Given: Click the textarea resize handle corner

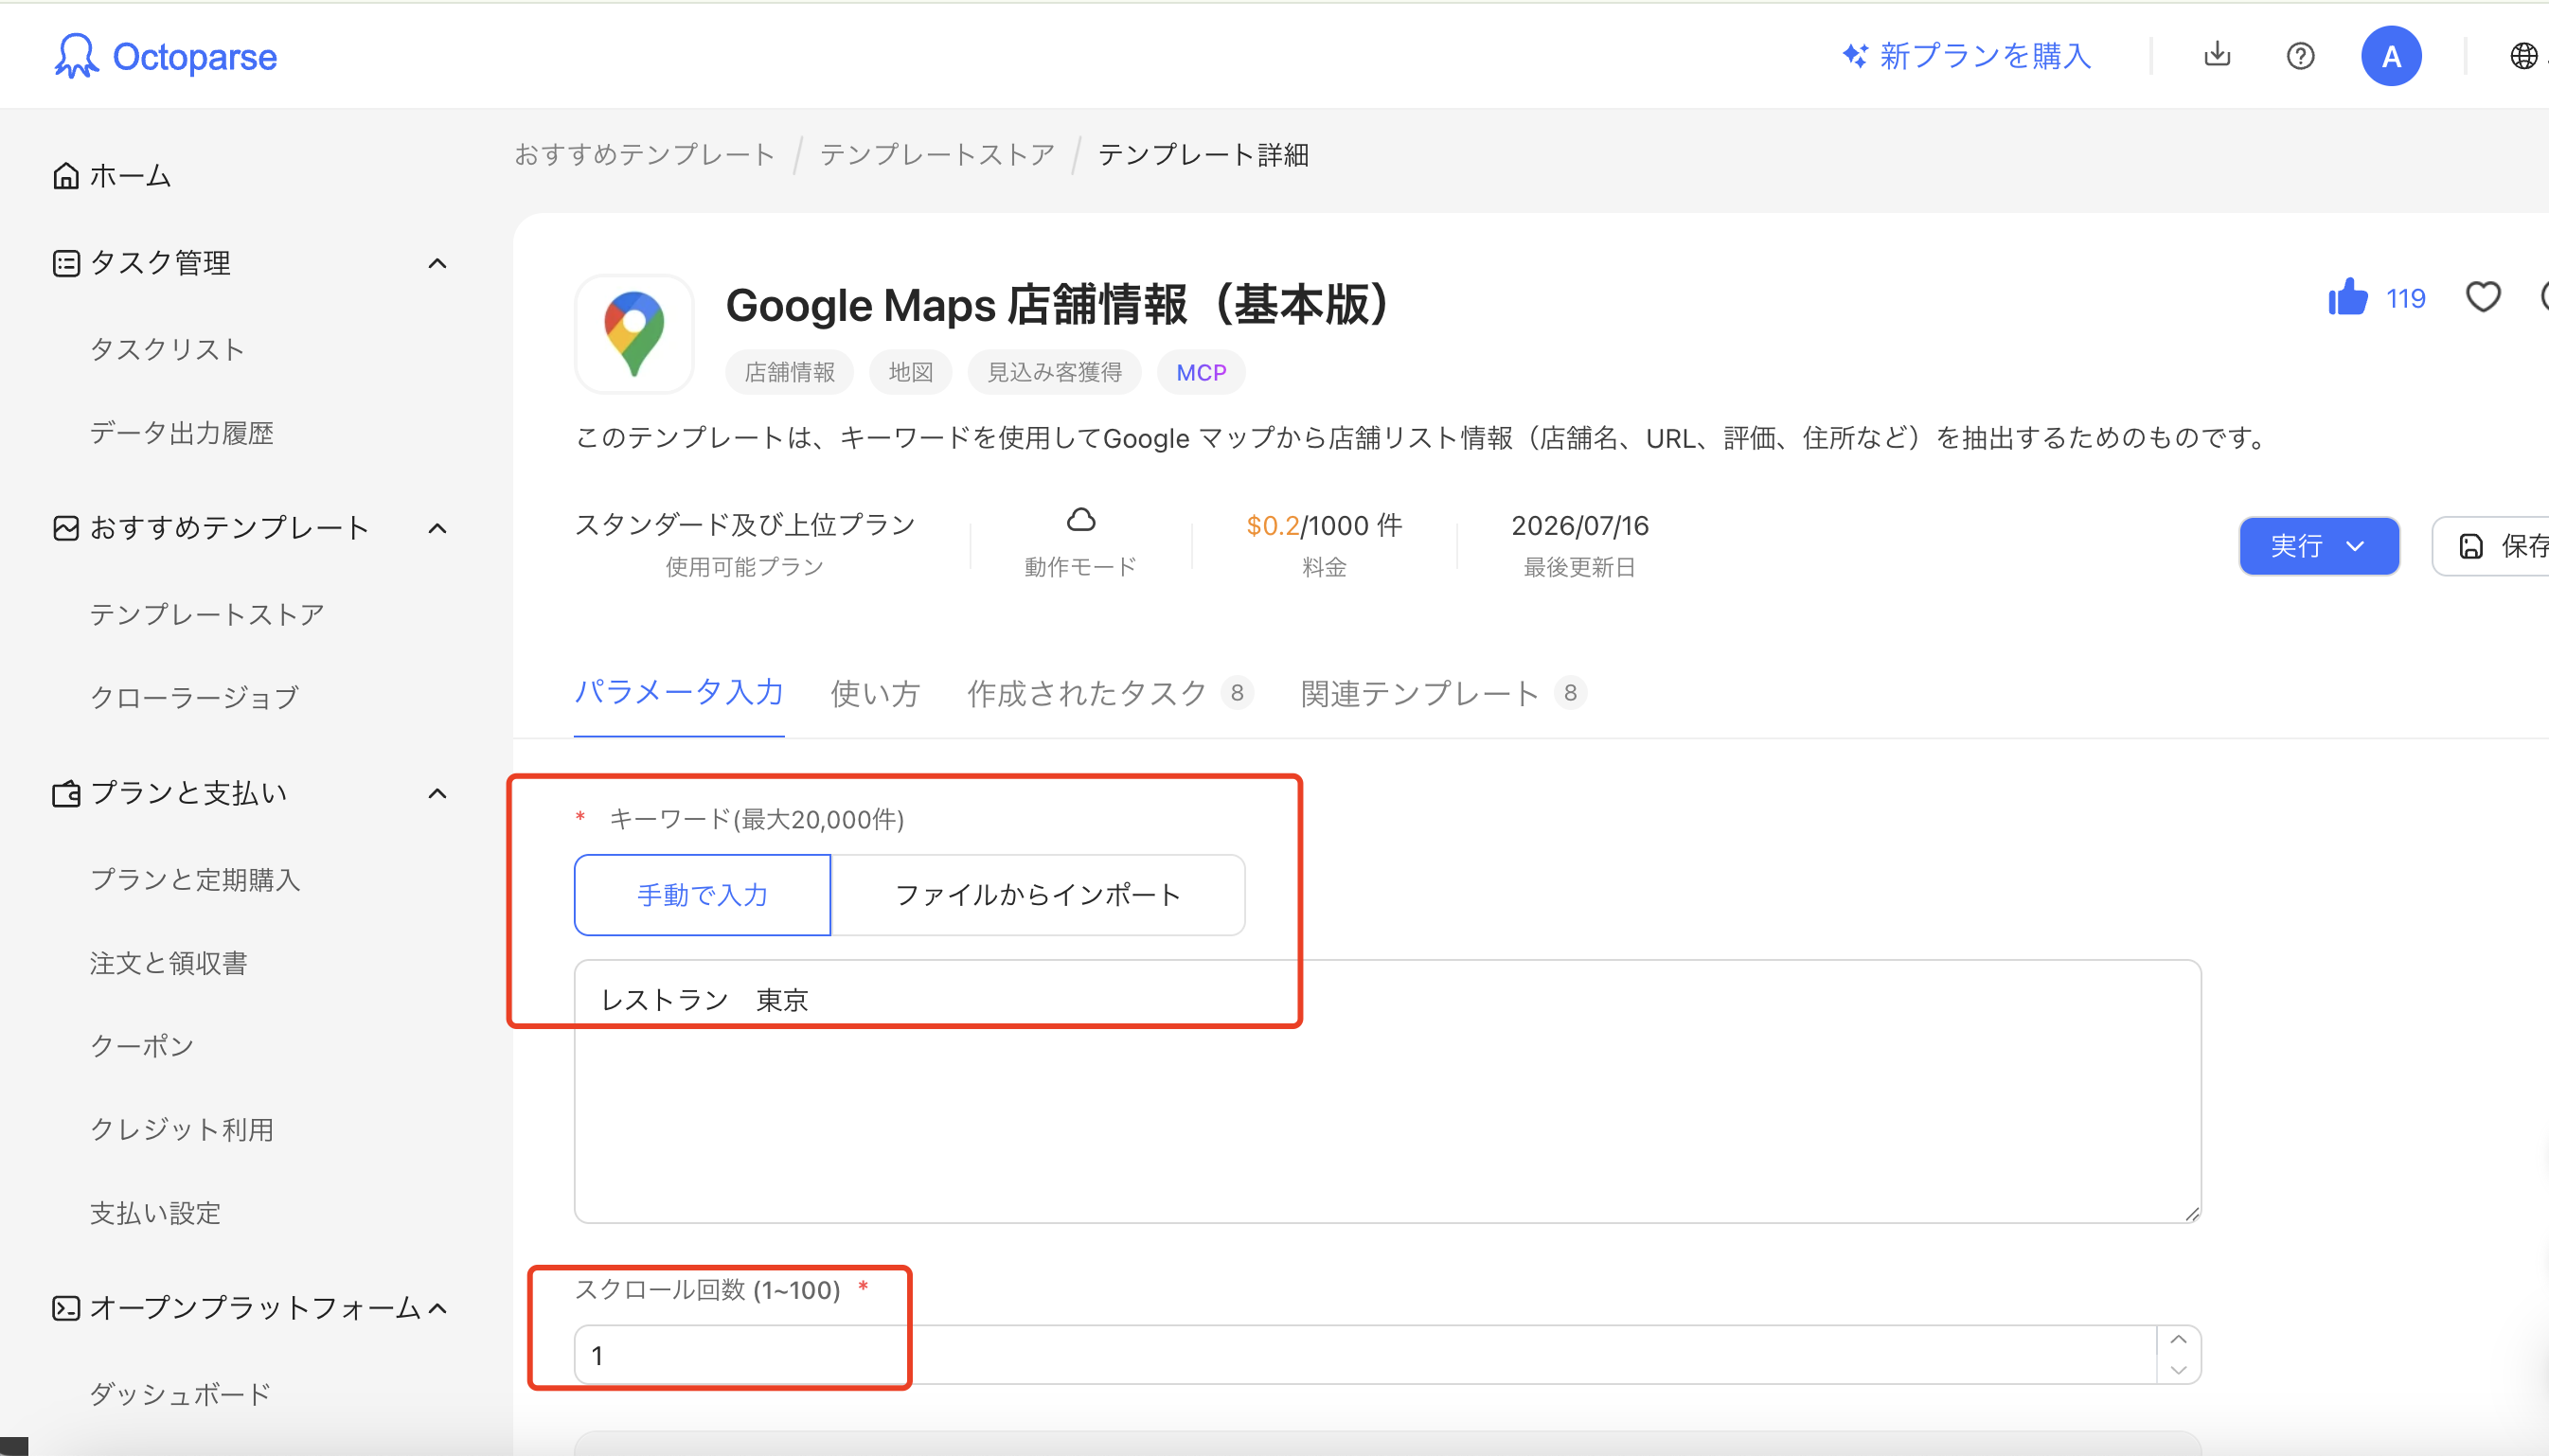Looking at the screenshot, I should pos(2191,1213).
